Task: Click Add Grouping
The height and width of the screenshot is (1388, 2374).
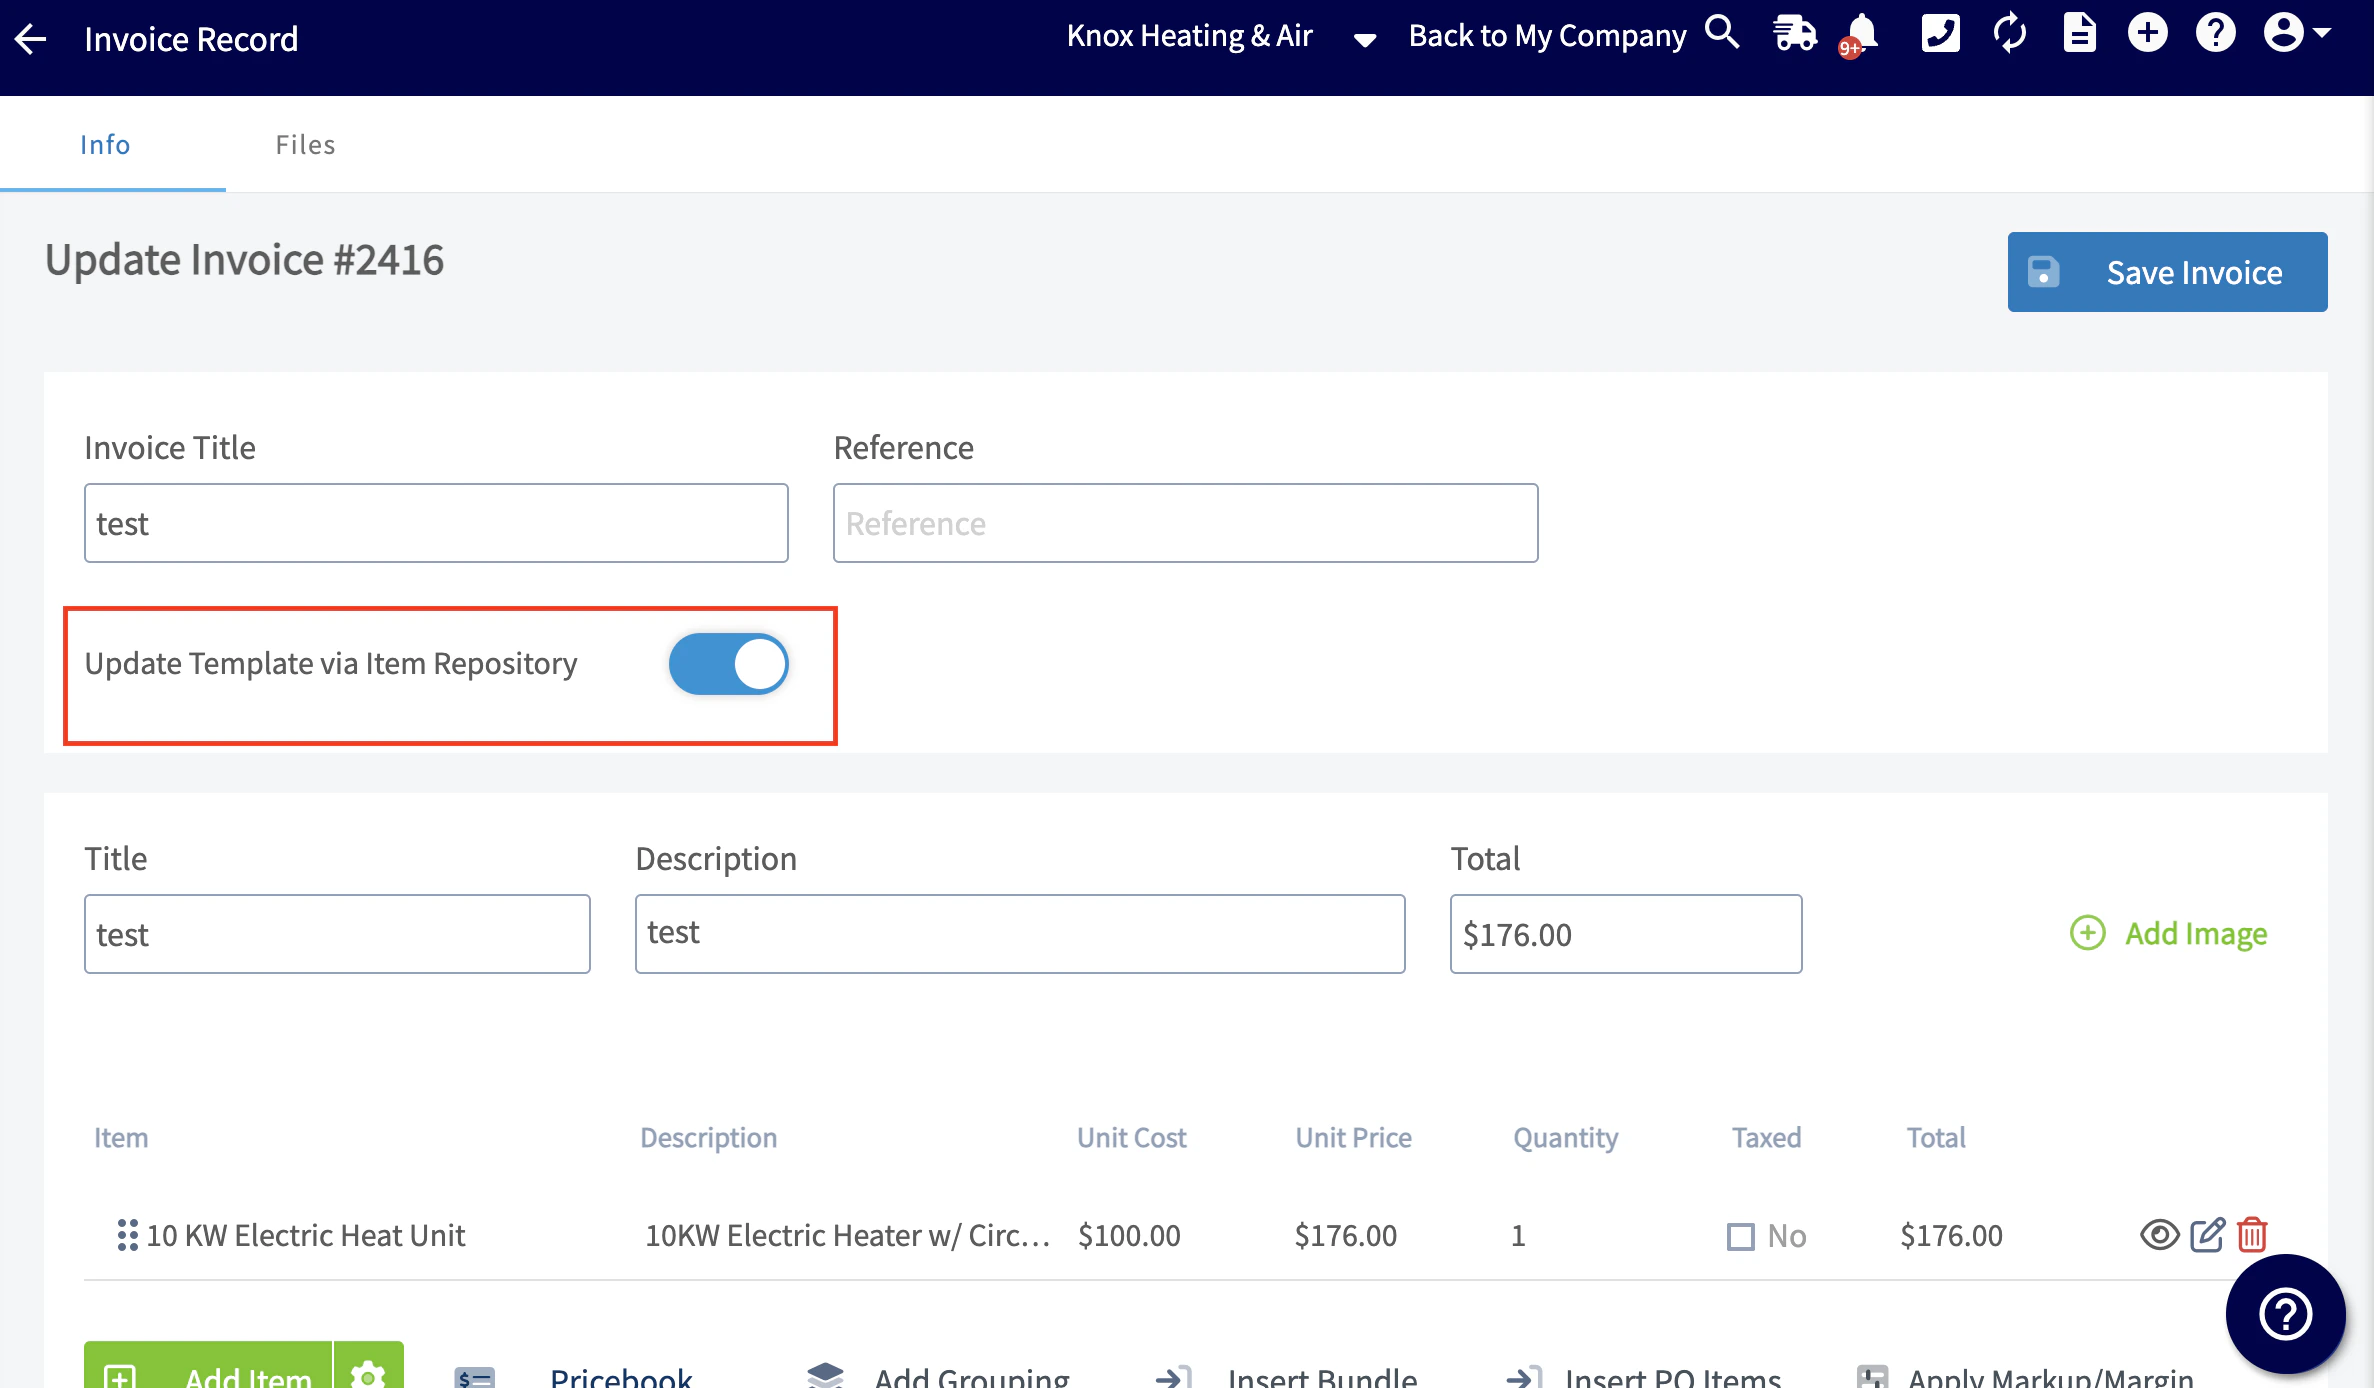Action: point(938,1377)
